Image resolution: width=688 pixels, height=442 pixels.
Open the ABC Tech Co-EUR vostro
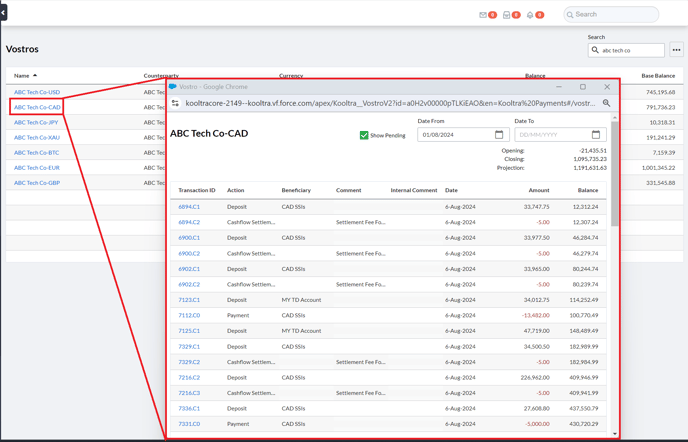click(37, 168)
